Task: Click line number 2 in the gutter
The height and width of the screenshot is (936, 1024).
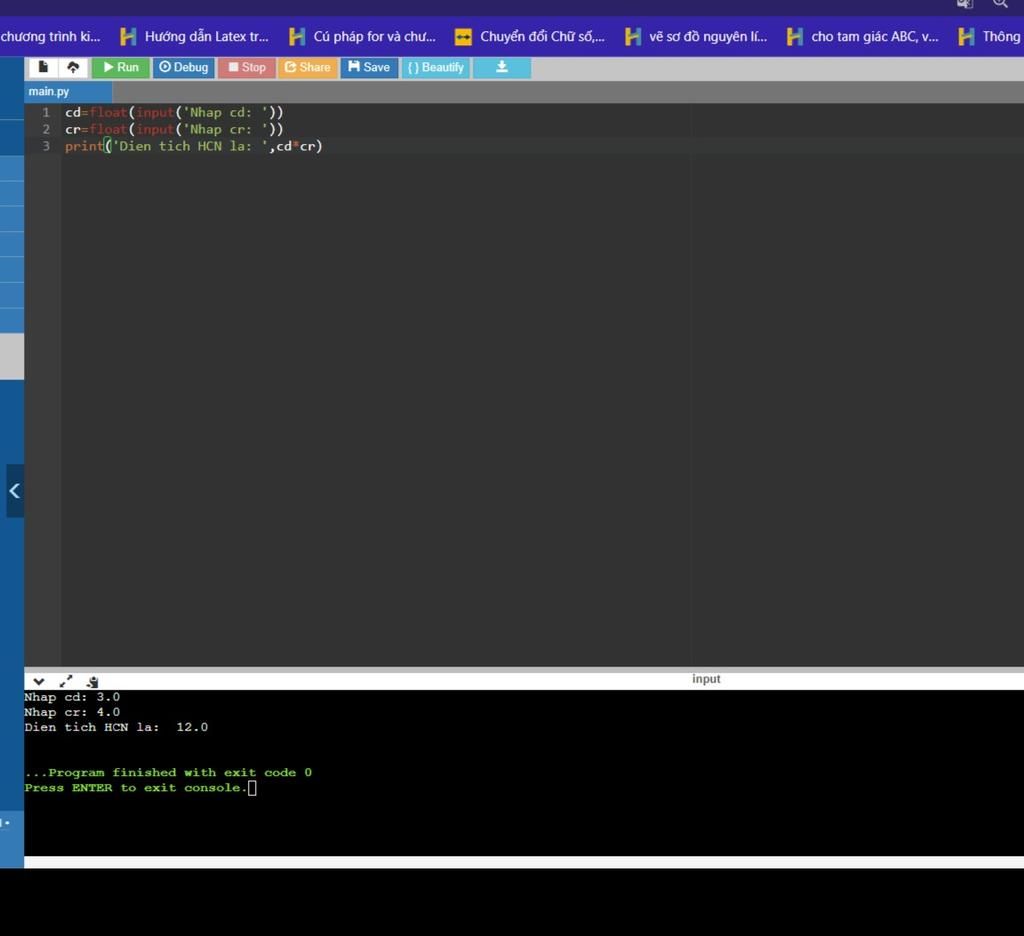Action: click(46, 129)
